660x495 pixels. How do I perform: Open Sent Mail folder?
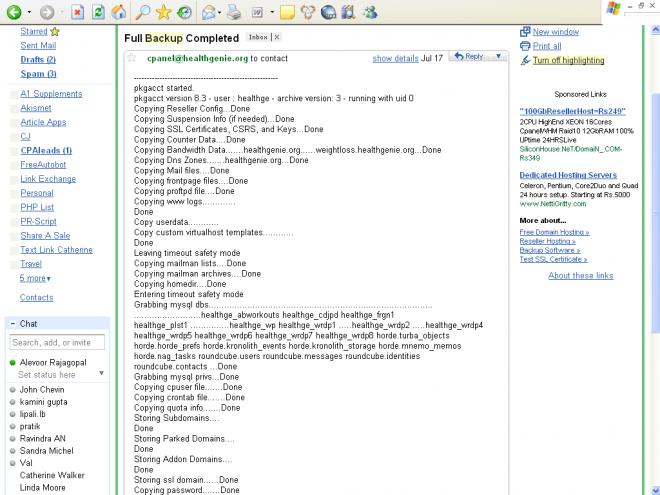coord(38,45)
